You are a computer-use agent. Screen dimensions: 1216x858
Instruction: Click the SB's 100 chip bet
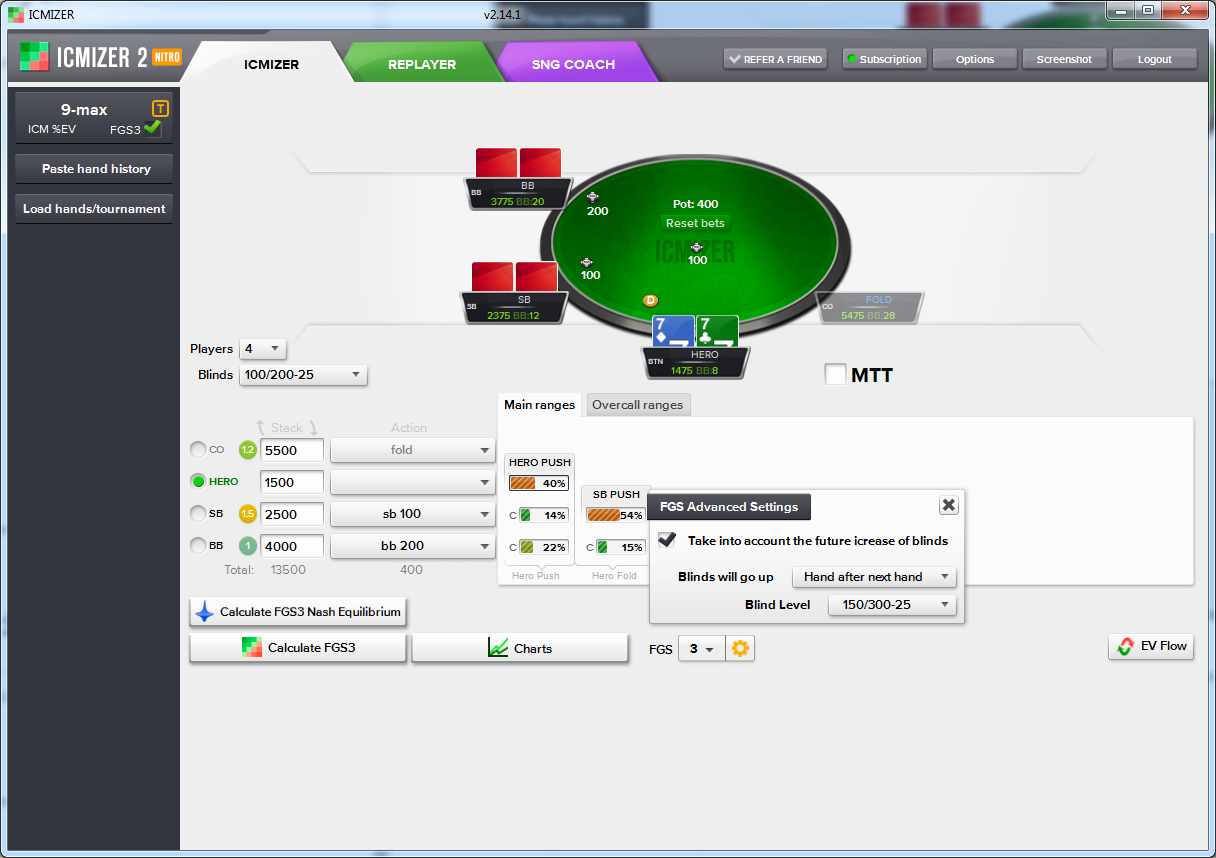tap(590, 268)
